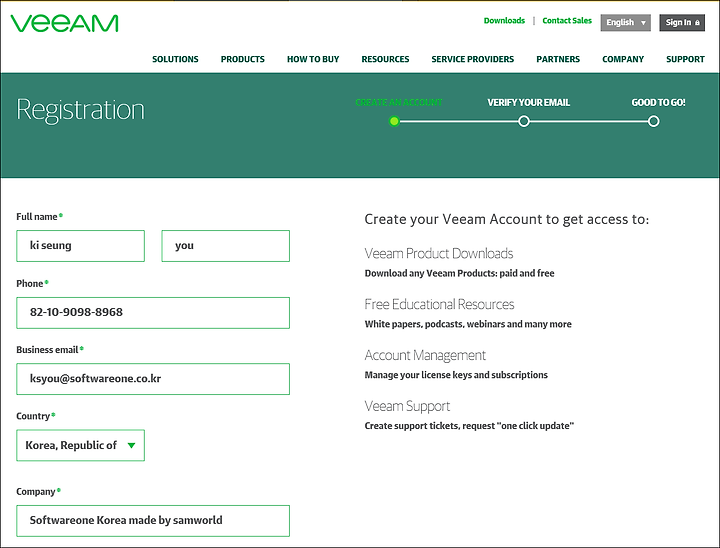Image resolution: width=720 pixels, height=548 pixels.
Task: Click the Veeam Product Downloads heading
Action: 439,254
